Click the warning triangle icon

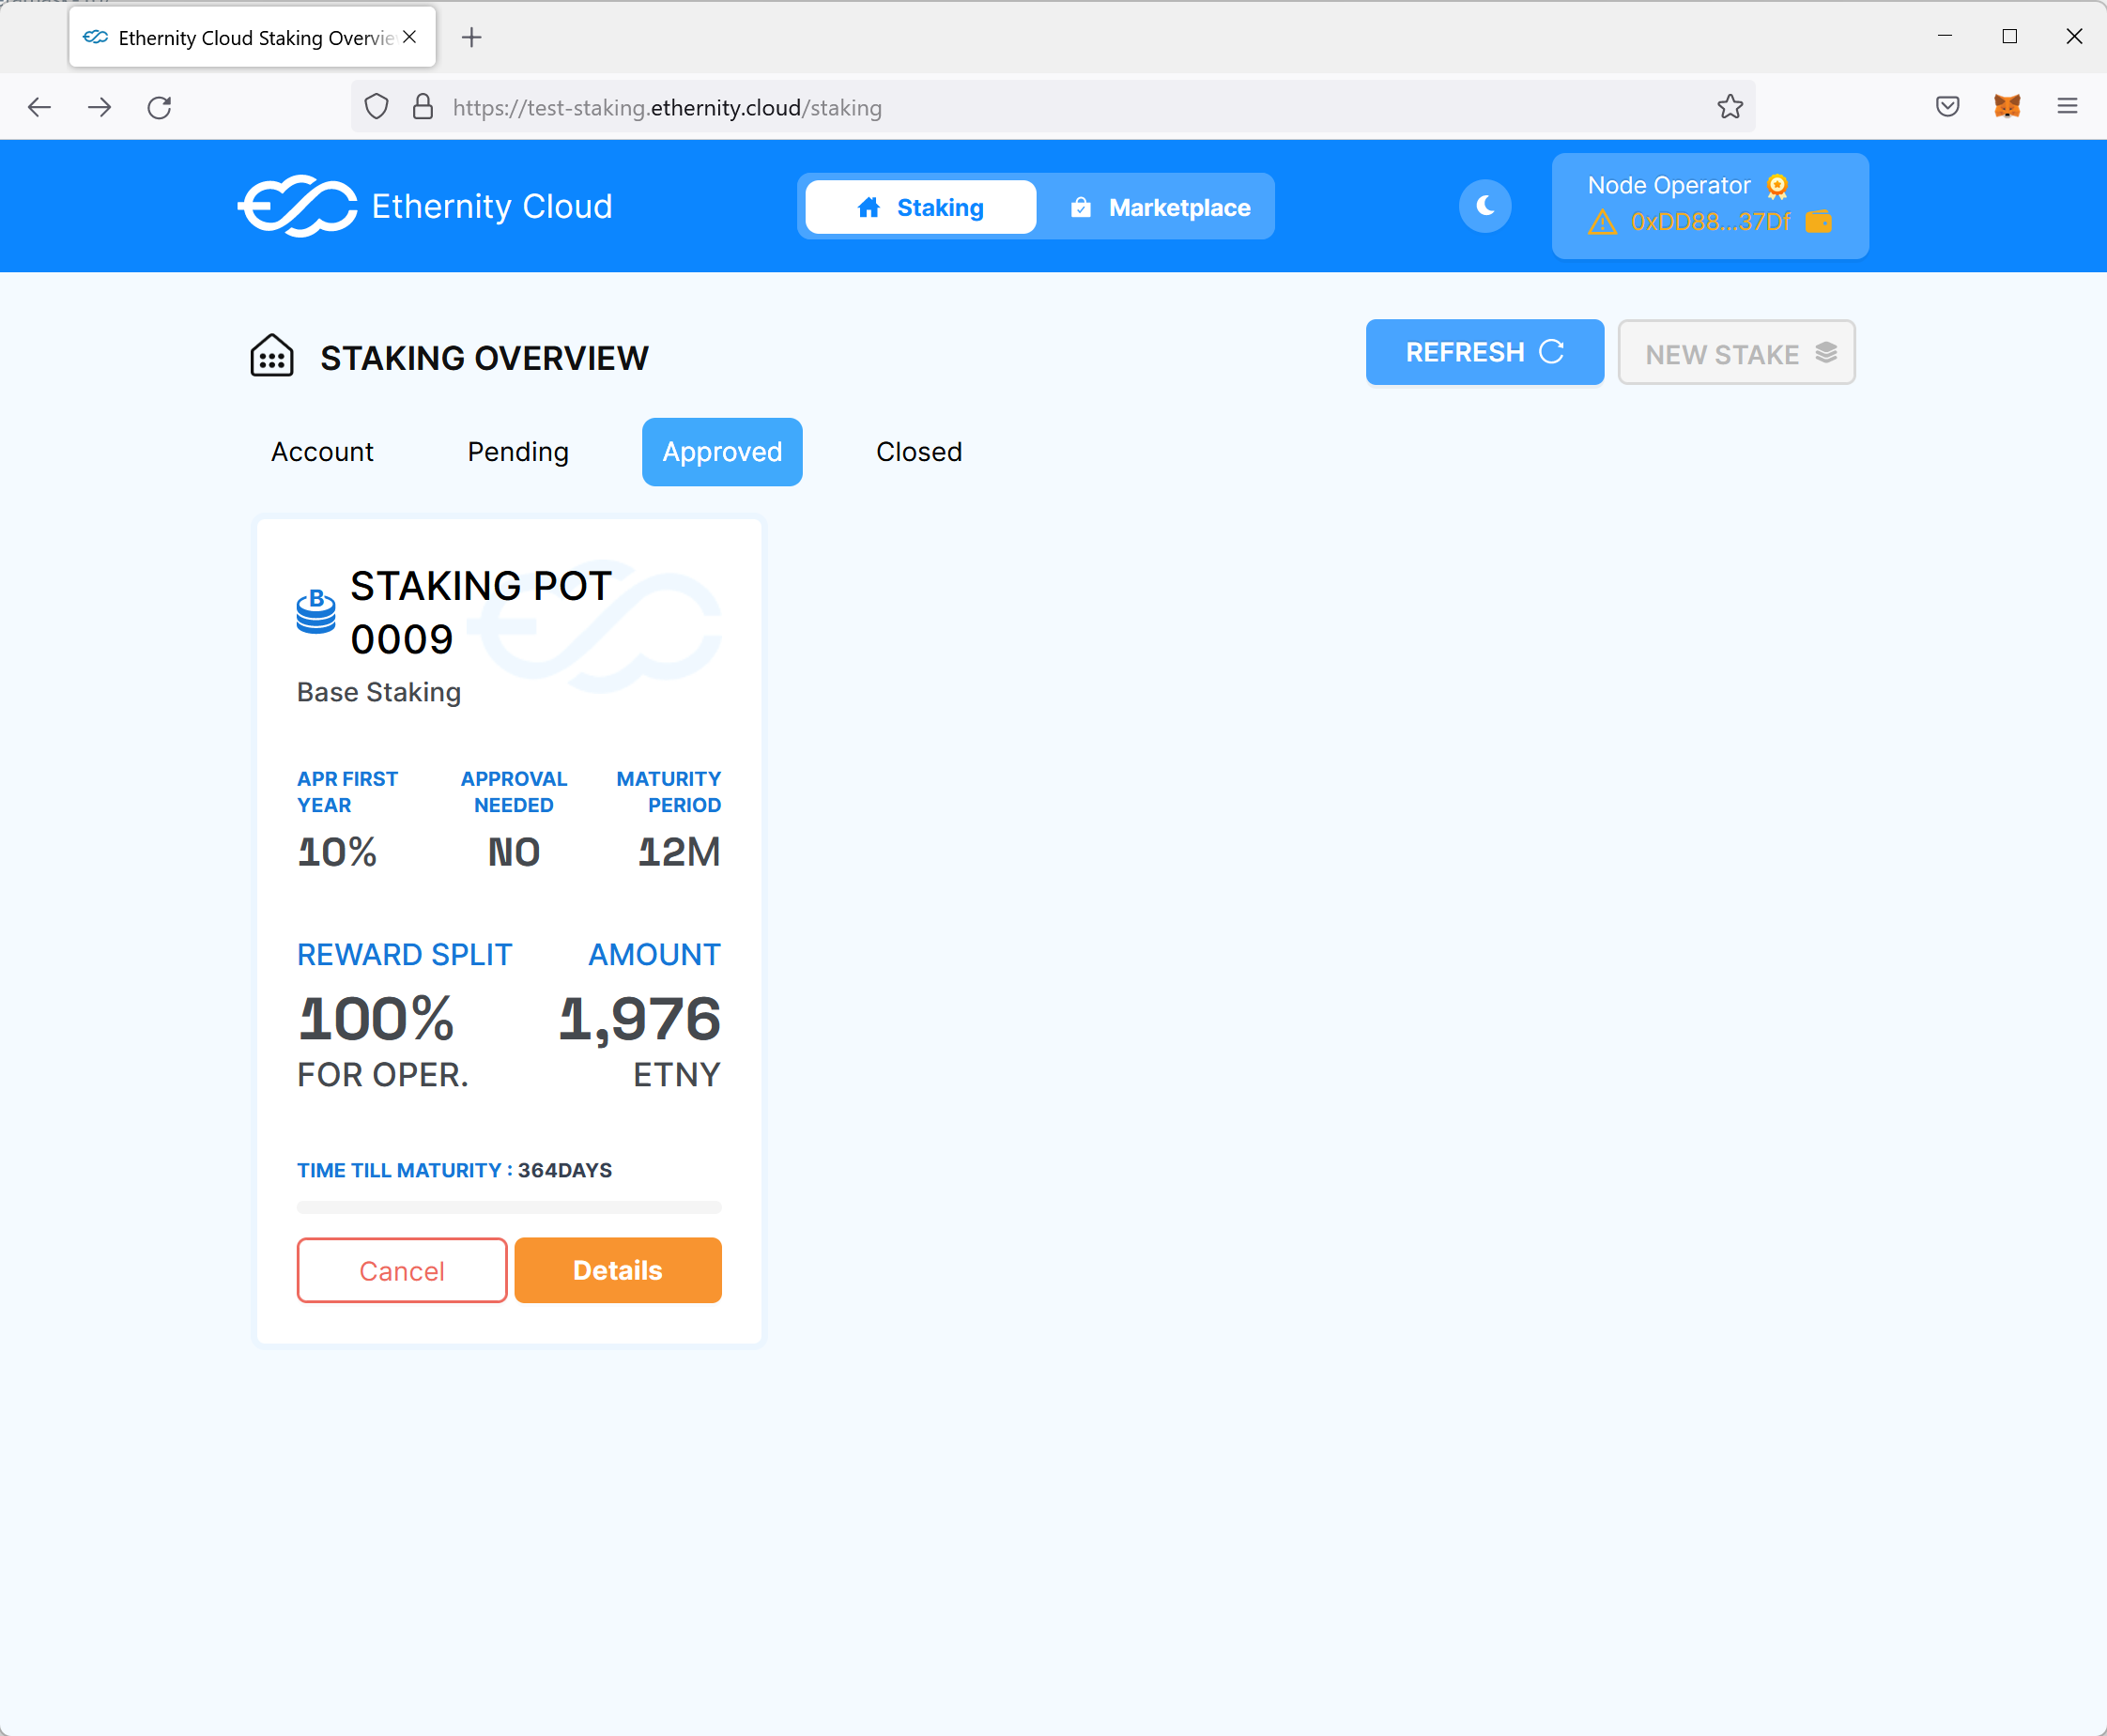pos(1602,222)
